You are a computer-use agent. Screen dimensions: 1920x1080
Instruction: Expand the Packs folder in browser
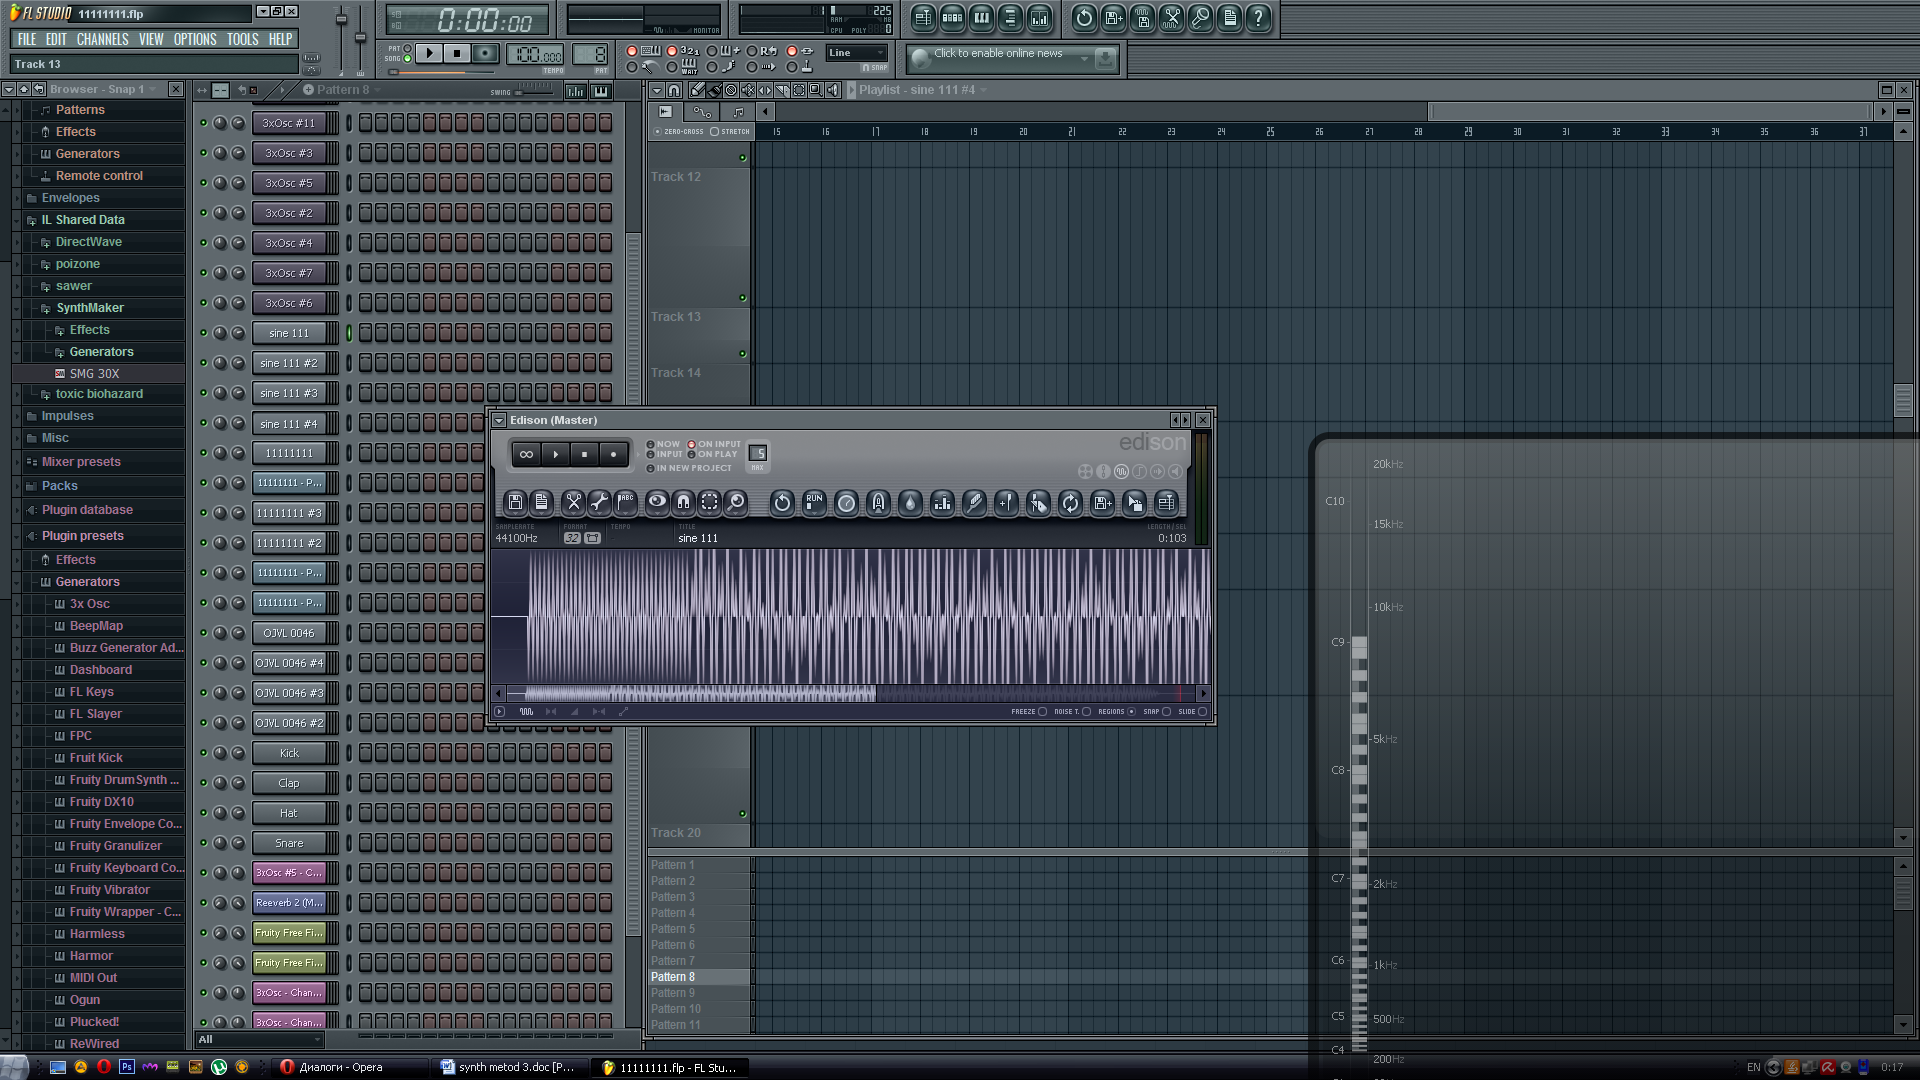tap(59, 486)
